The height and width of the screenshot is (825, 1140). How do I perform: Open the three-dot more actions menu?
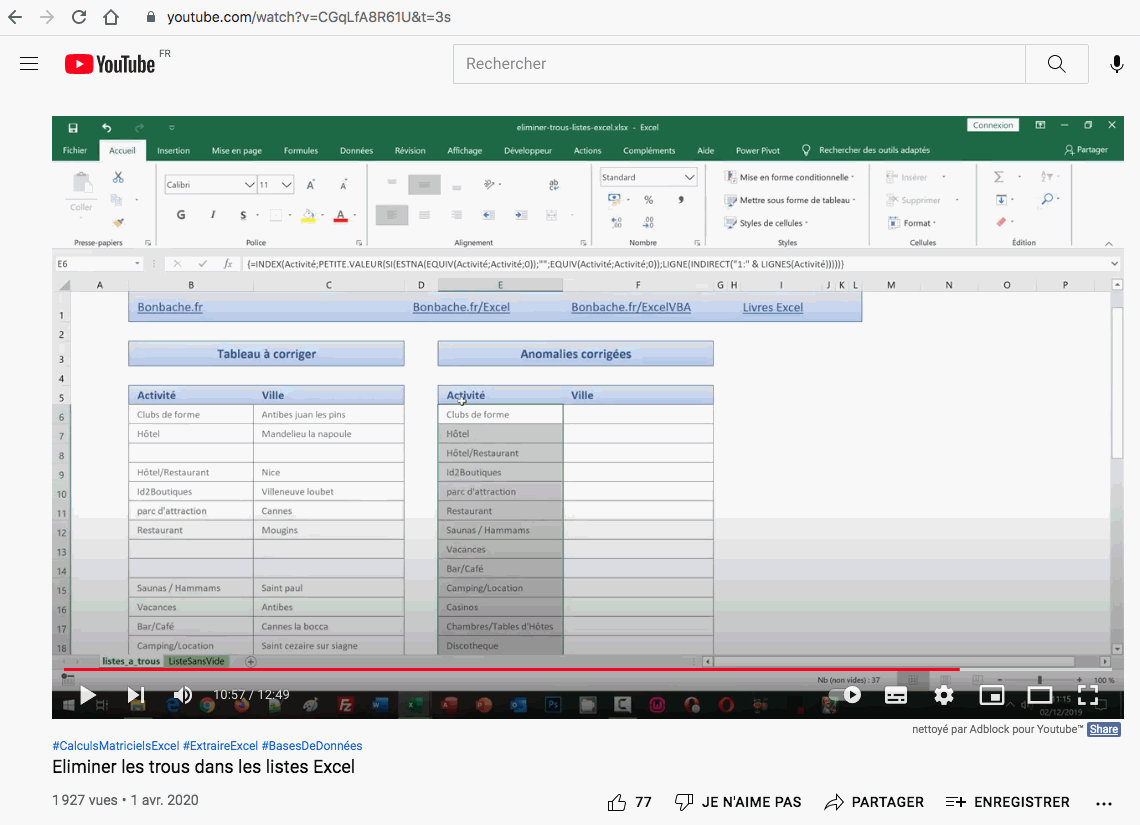click(x=1104, y=802)
